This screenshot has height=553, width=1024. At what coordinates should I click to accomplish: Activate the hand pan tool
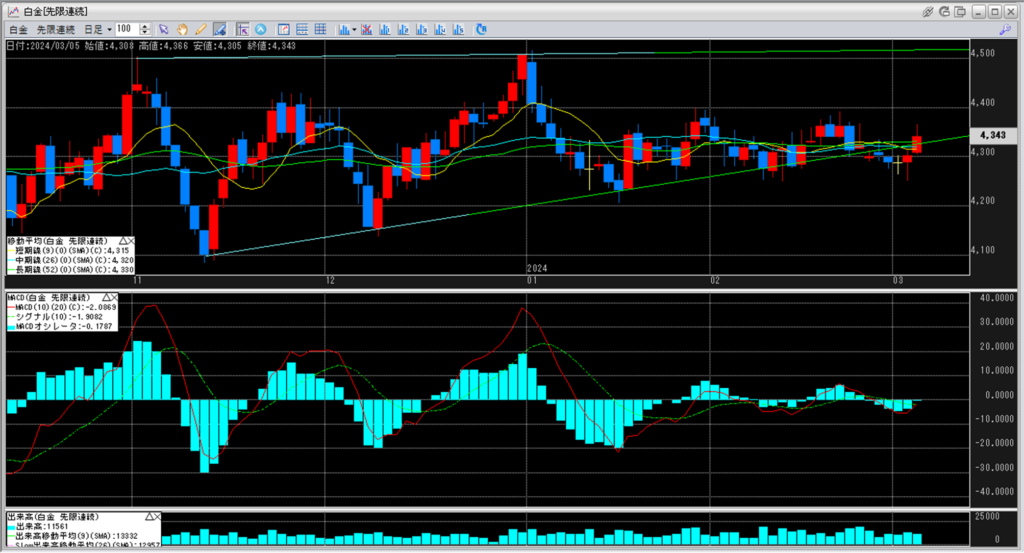(182, 29)
